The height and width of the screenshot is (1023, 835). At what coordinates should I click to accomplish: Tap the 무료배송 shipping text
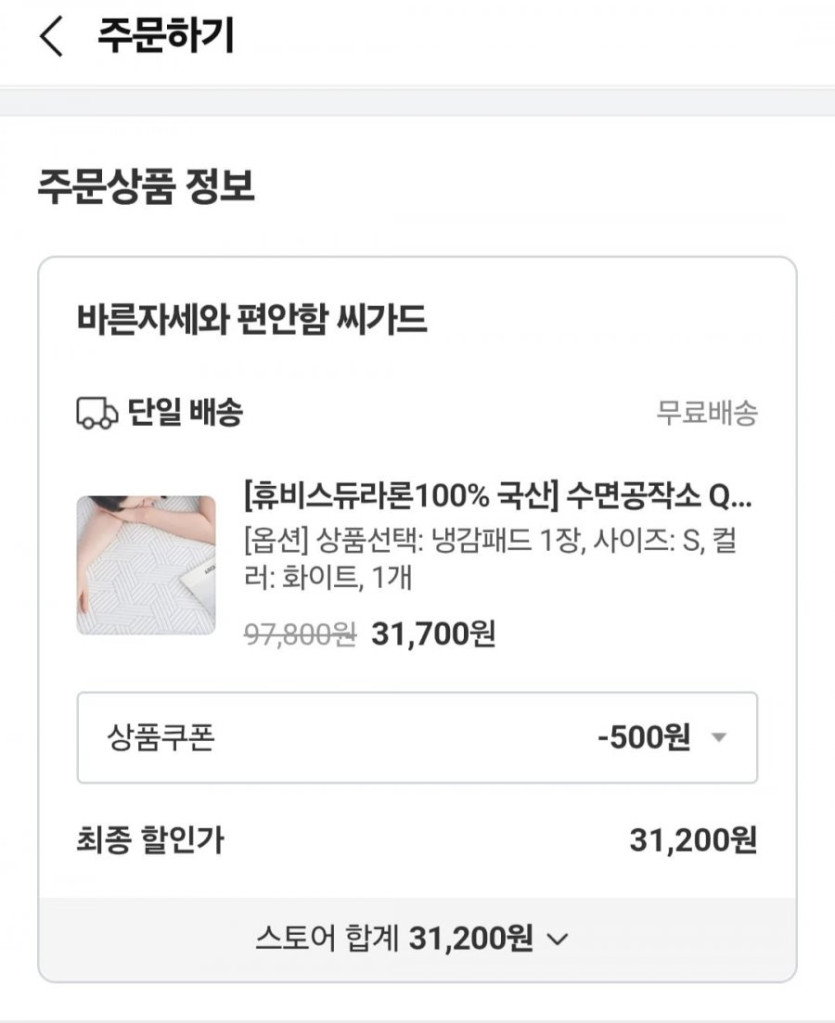706,413
